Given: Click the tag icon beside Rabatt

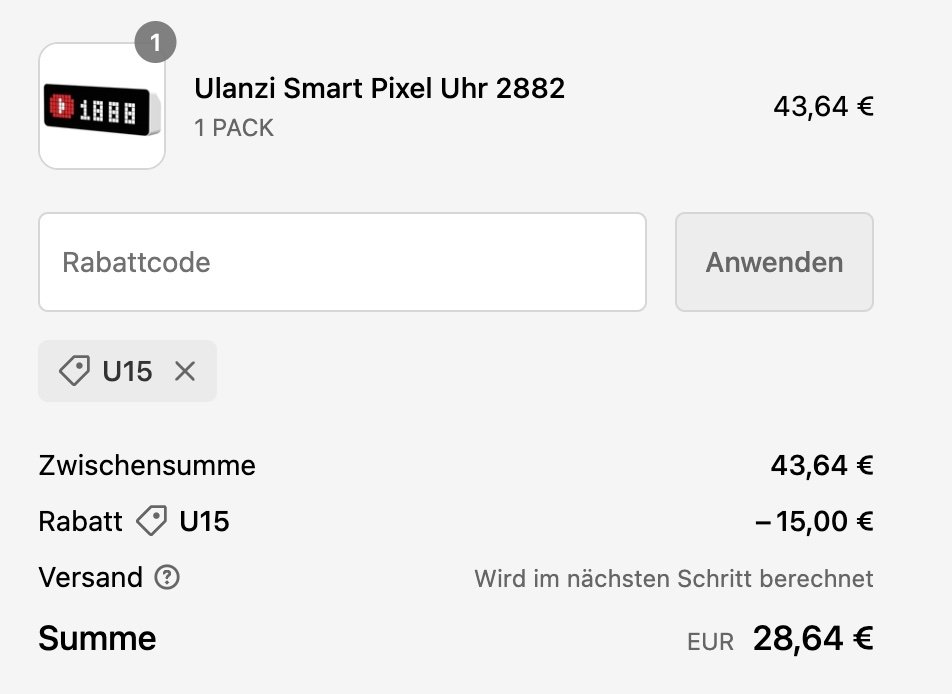Looking at the screenshot, I should 151,521.
